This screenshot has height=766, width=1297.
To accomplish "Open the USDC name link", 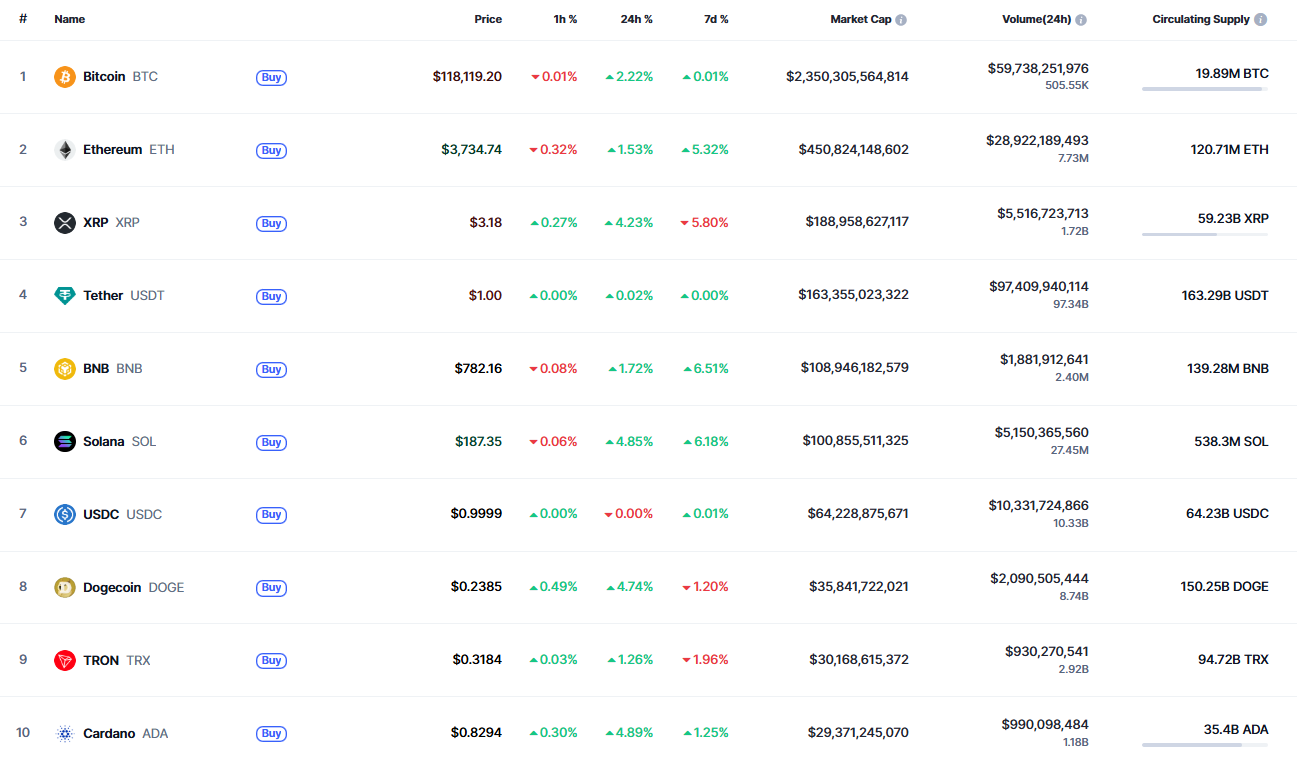I will [x=101, y=515].
